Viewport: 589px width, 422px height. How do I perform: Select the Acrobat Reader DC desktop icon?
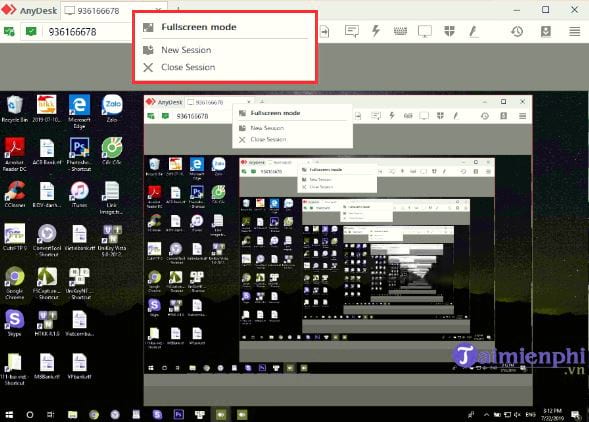[15, 154]
